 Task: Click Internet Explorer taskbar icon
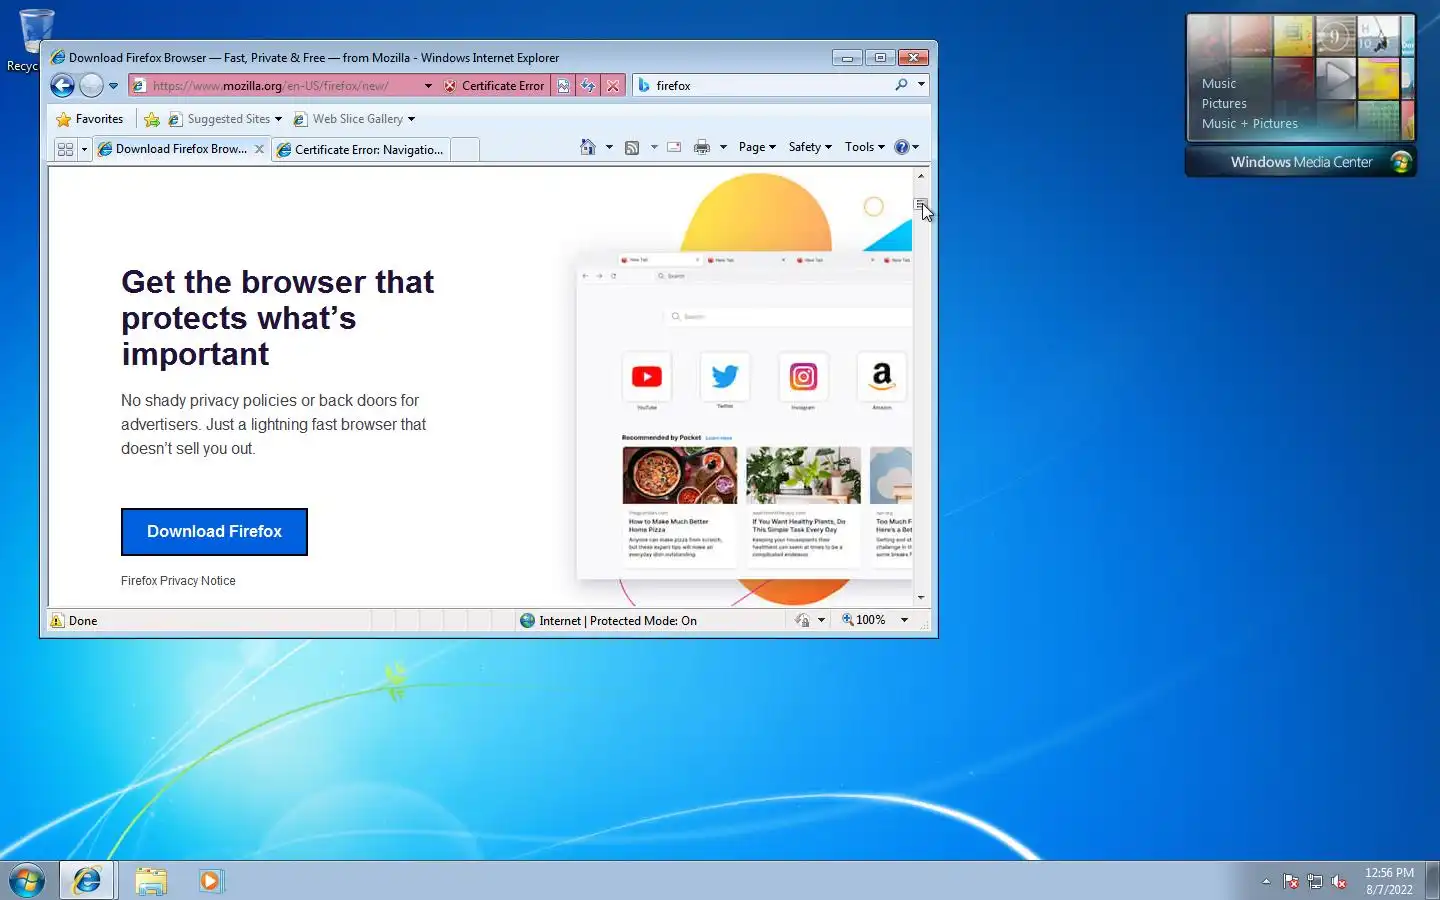(x=87, y=880)
